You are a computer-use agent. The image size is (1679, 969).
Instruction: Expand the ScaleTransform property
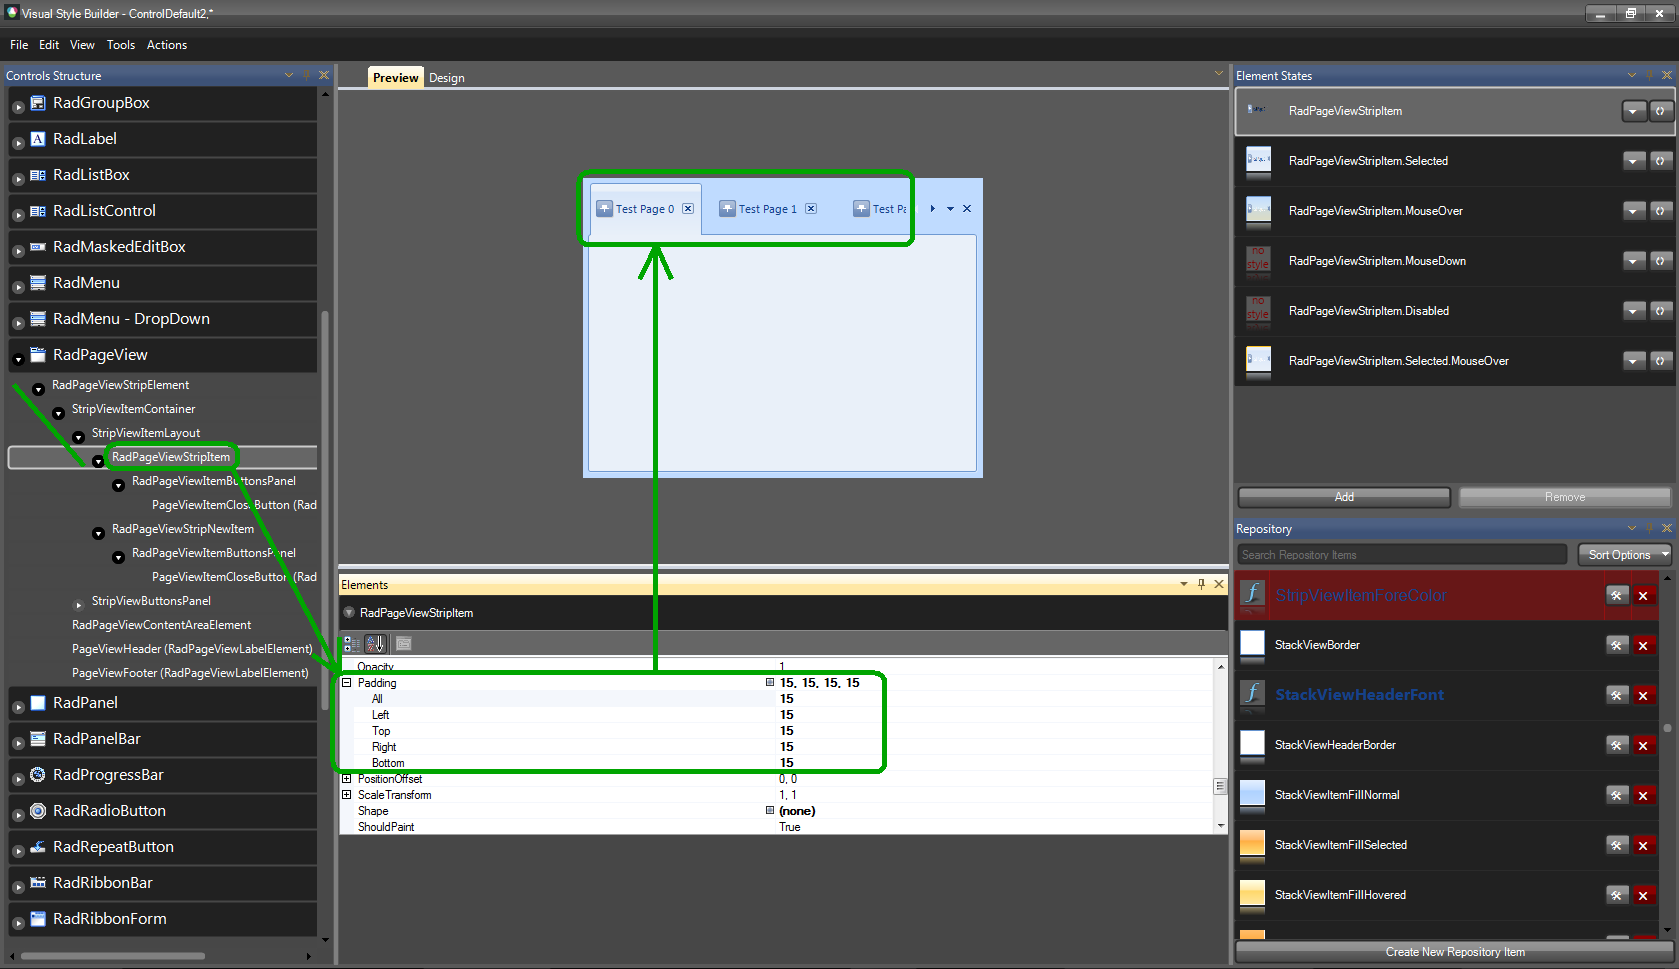(x=347, y=795)
